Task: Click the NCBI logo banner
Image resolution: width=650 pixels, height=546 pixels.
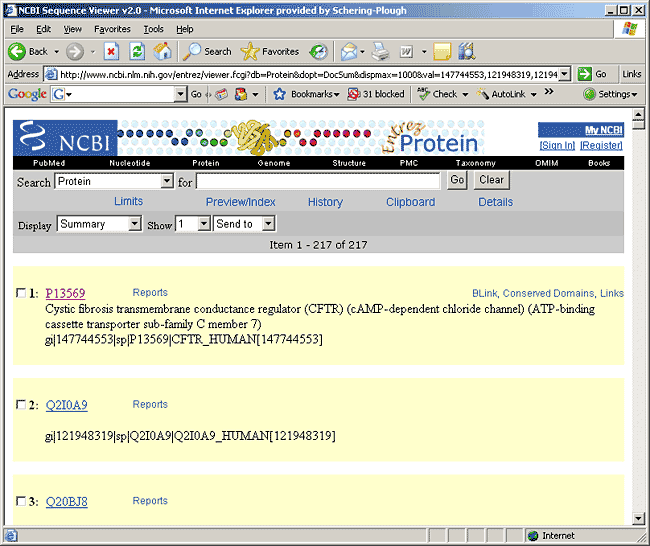Action: (x=65, y=138)
